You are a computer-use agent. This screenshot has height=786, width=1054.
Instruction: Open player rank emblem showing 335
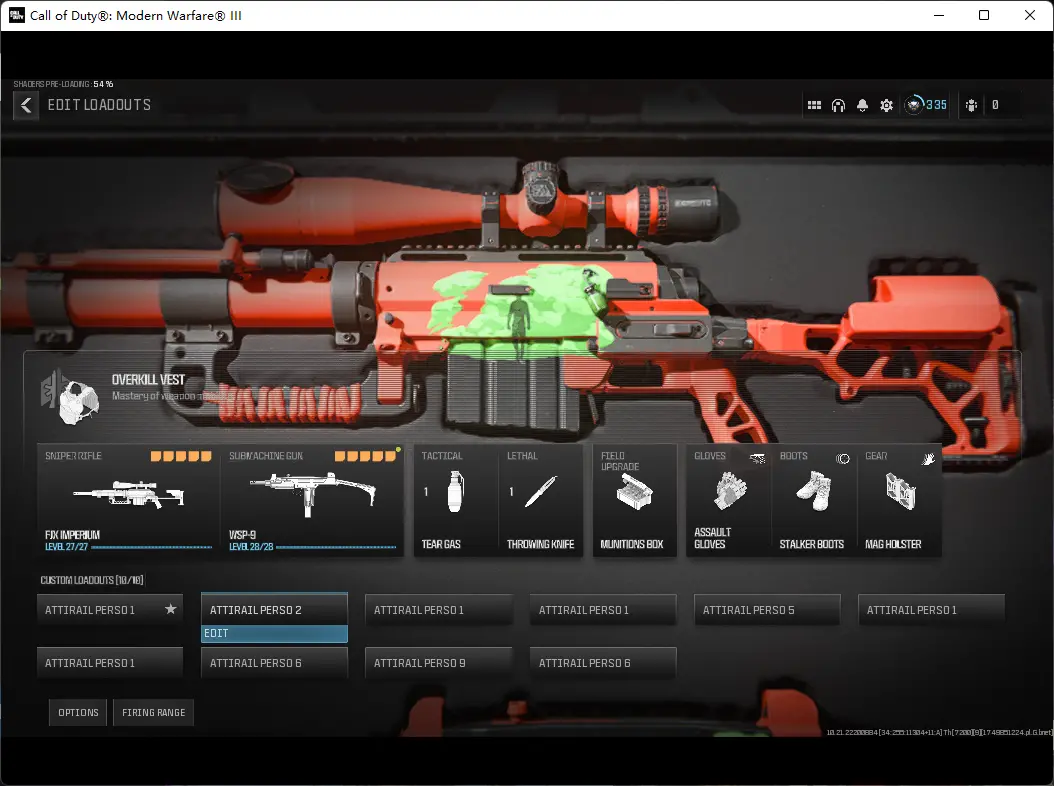point(926,105)
